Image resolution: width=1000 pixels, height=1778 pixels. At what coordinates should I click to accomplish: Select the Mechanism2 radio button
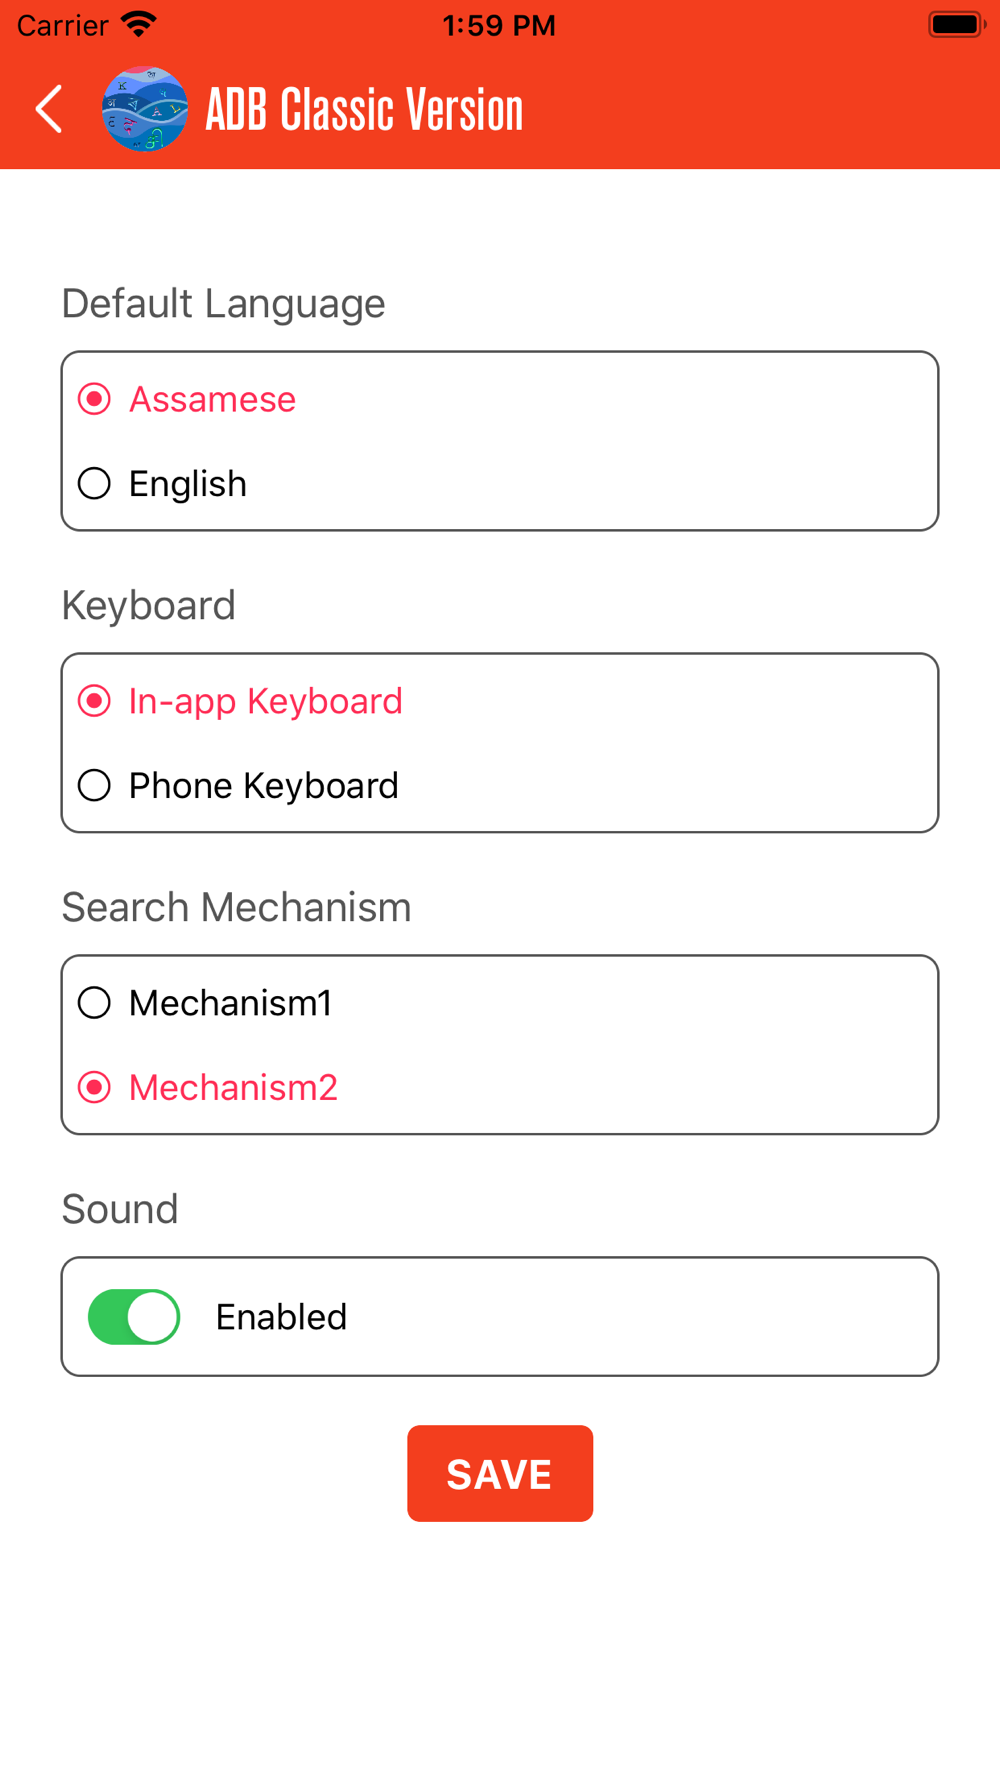(x=94, y=1087)
